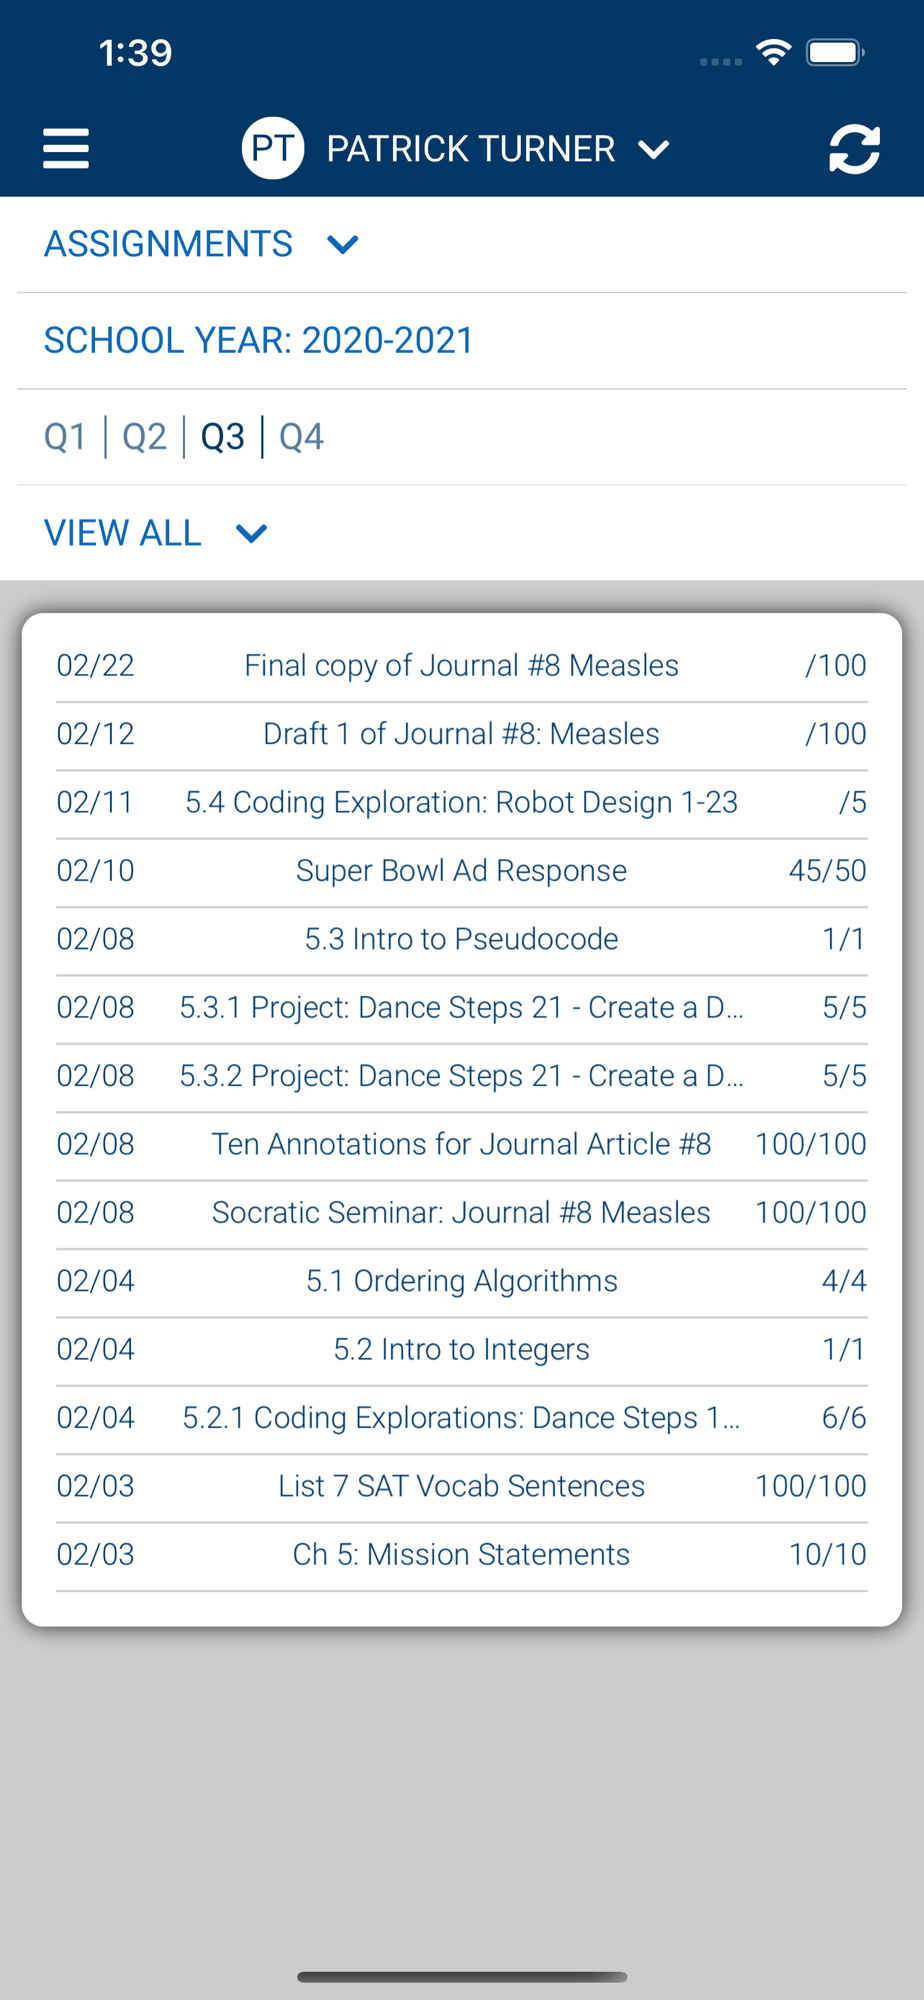Viewport: 924px width, 2000px height.
Task: Select Ch 5: Mission Statements row
Action: tap(461, 1554)
